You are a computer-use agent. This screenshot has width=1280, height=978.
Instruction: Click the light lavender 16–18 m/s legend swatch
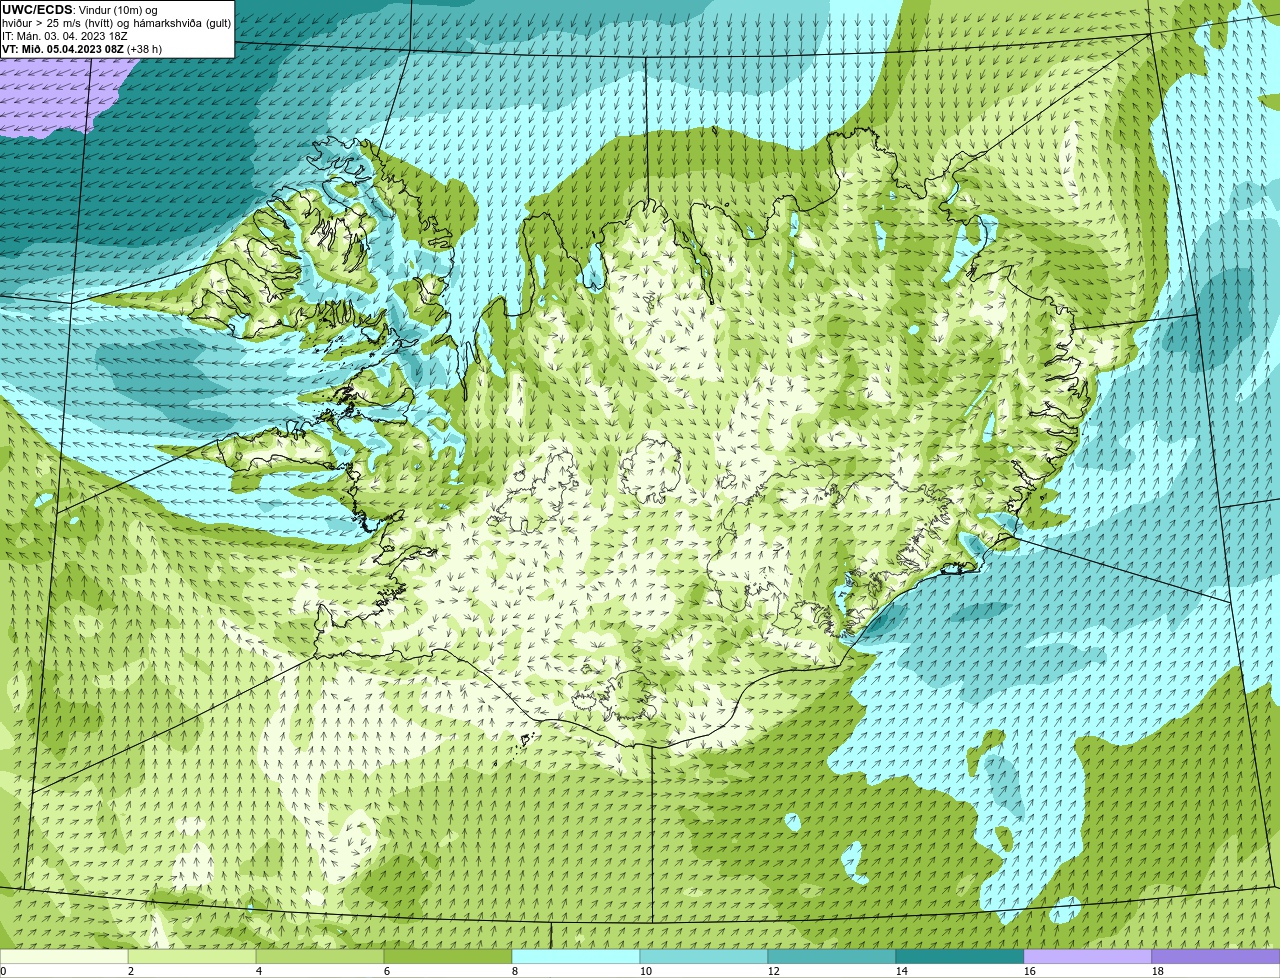[1088, 956]
